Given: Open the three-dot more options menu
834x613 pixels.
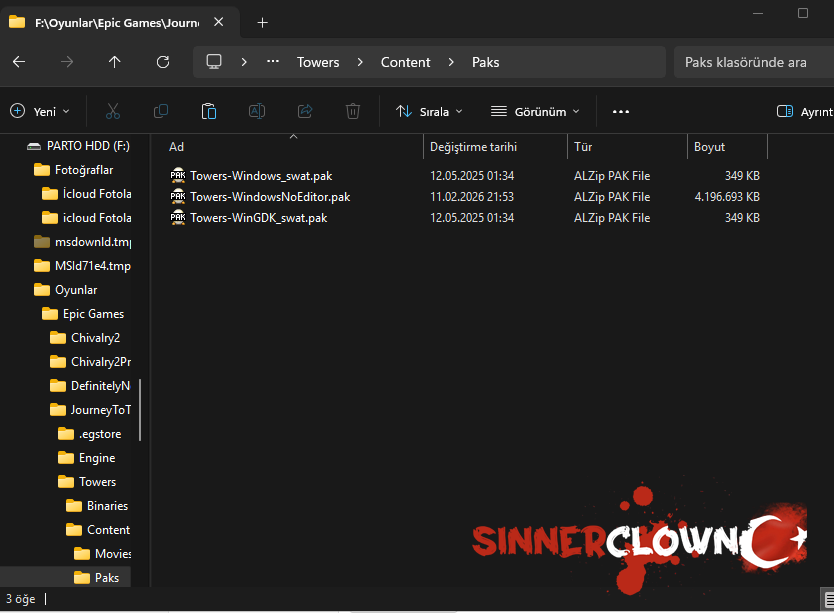Looking at the screenshot, I should 621,111.
